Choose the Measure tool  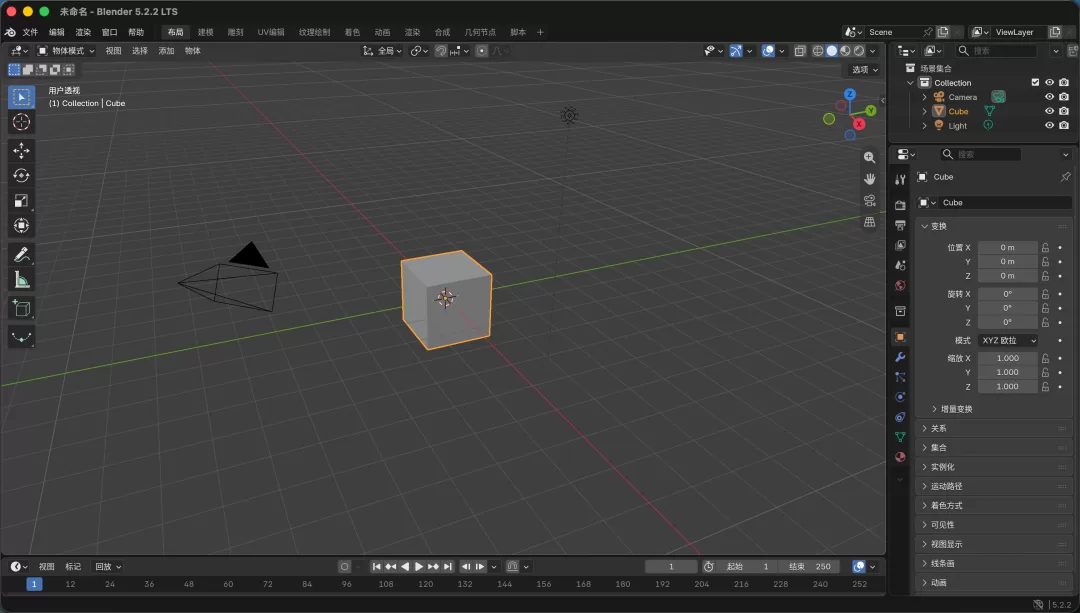[x=21, y=280]
